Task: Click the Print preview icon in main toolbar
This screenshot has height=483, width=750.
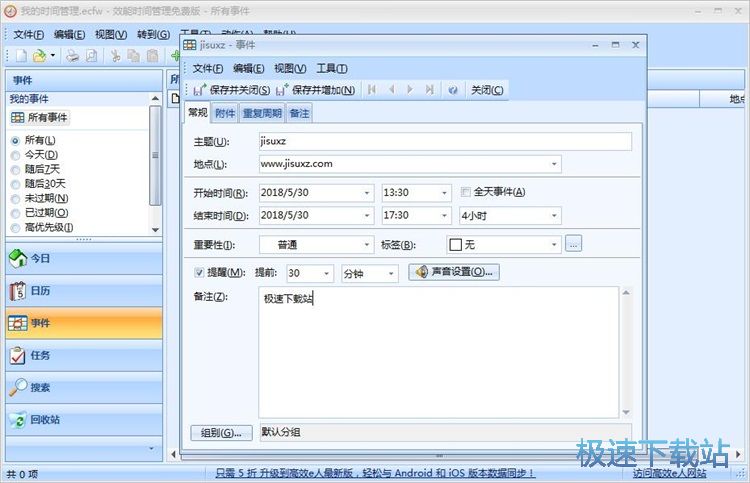Action: tap(91, 56)
